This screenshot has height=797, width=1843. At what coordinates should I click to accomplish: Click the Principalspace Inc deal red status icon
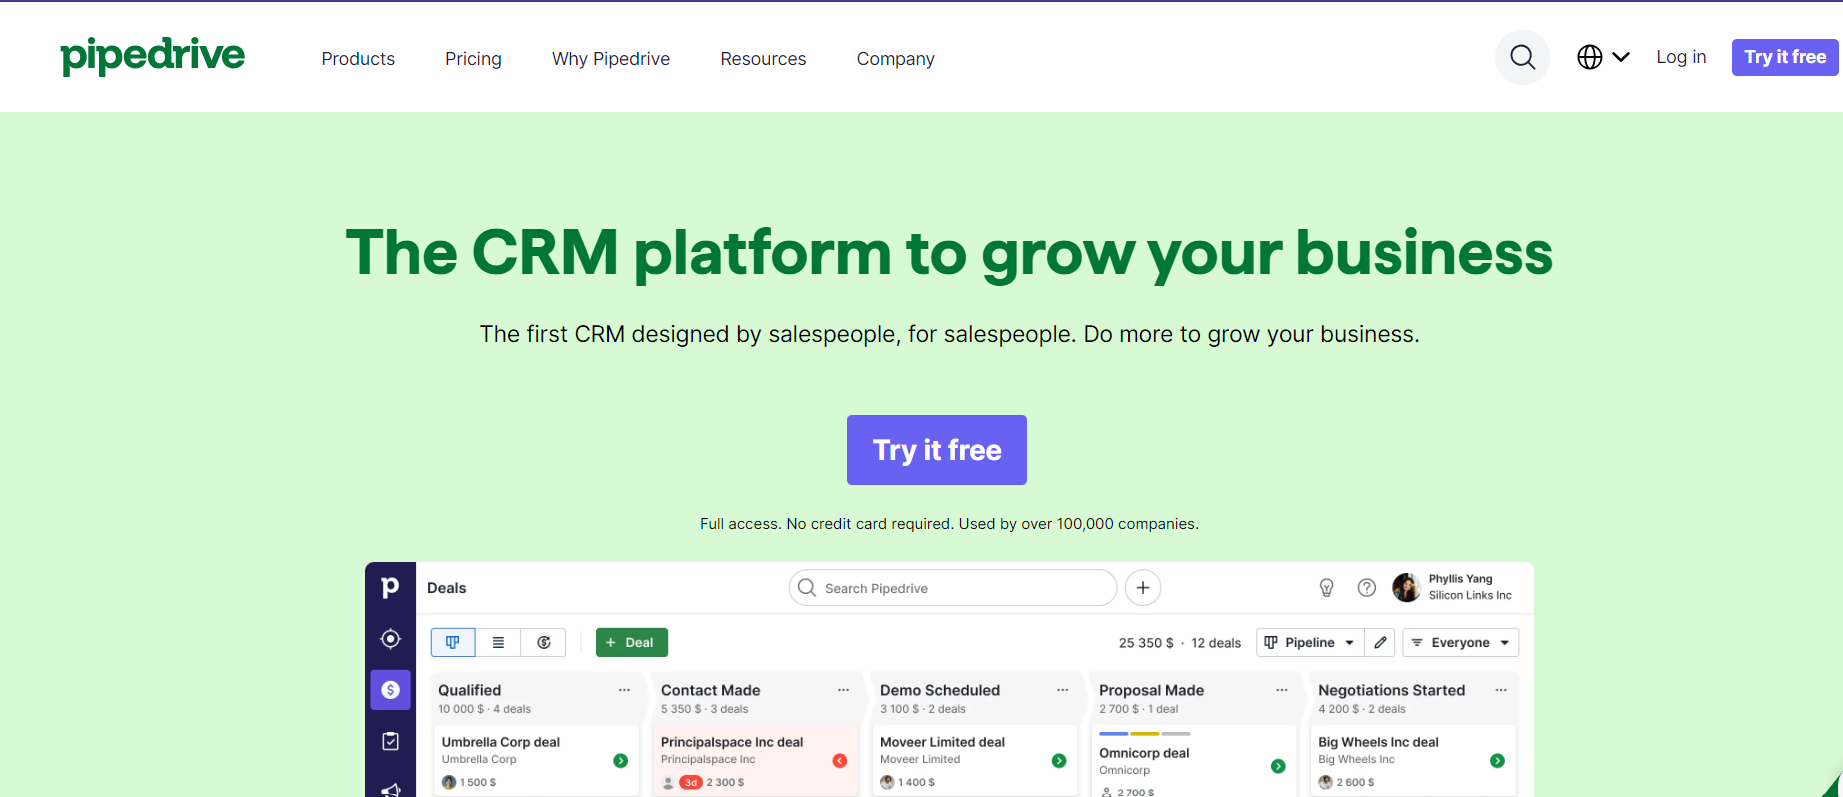coord(840,761)
